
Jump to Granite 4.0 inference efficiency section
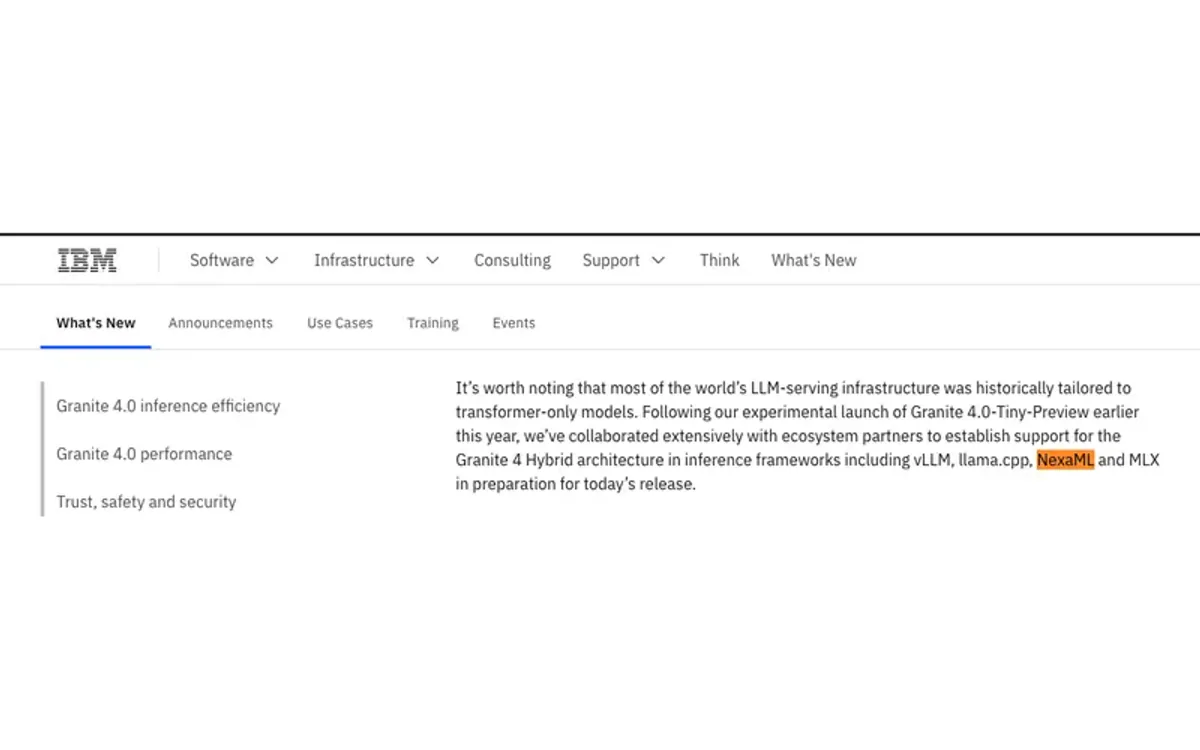pos(168,406)
